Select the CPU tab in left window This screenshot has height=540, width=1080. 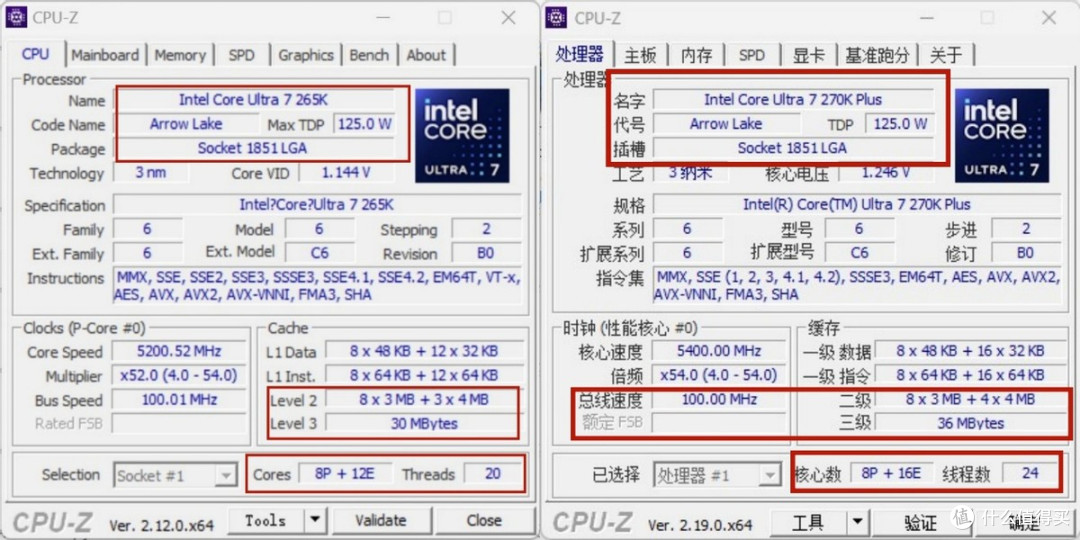(36, 54)
